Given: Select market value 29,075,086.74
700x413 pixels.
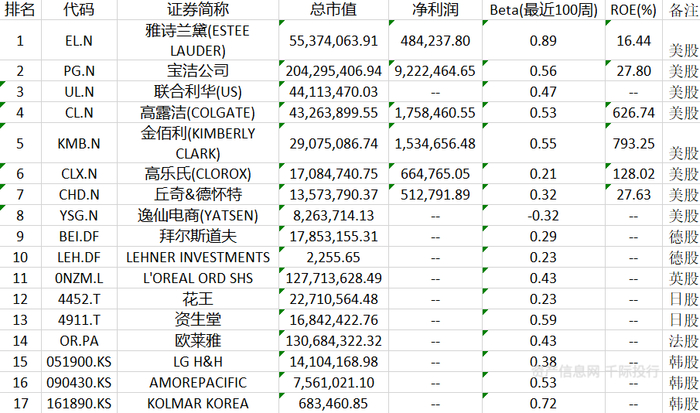Looking at the screenshot, I should [333, 144].
